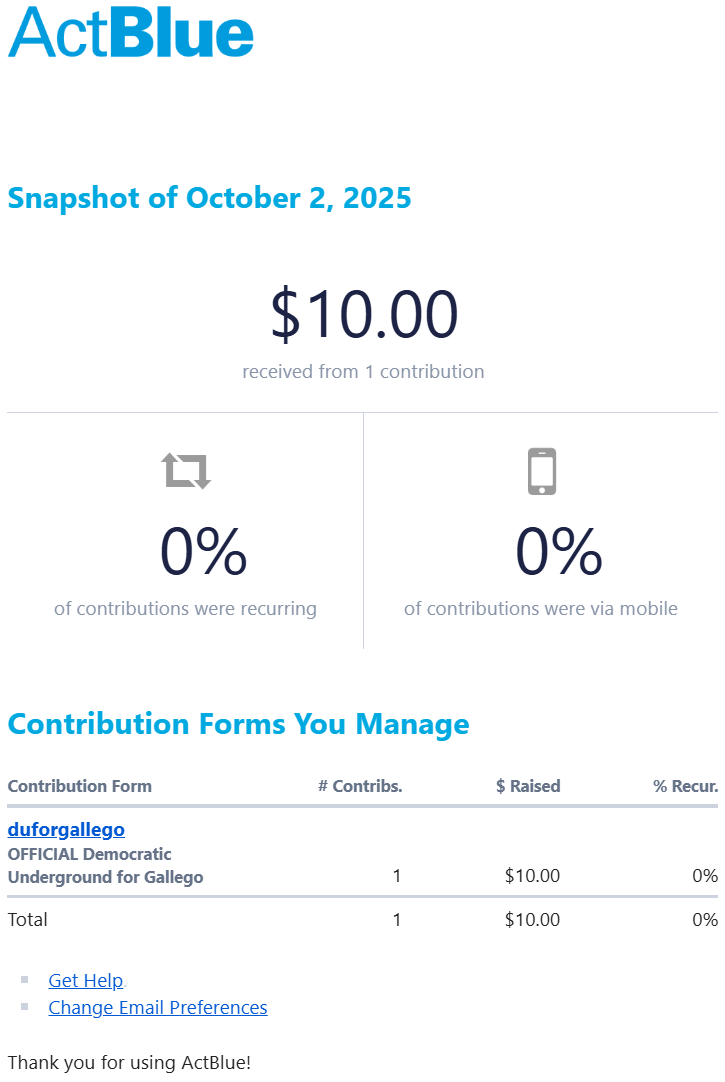Click the recurring arrows icon
Image resolution: width=725 pixels, height=1082 pixels.
pos(187,470)
